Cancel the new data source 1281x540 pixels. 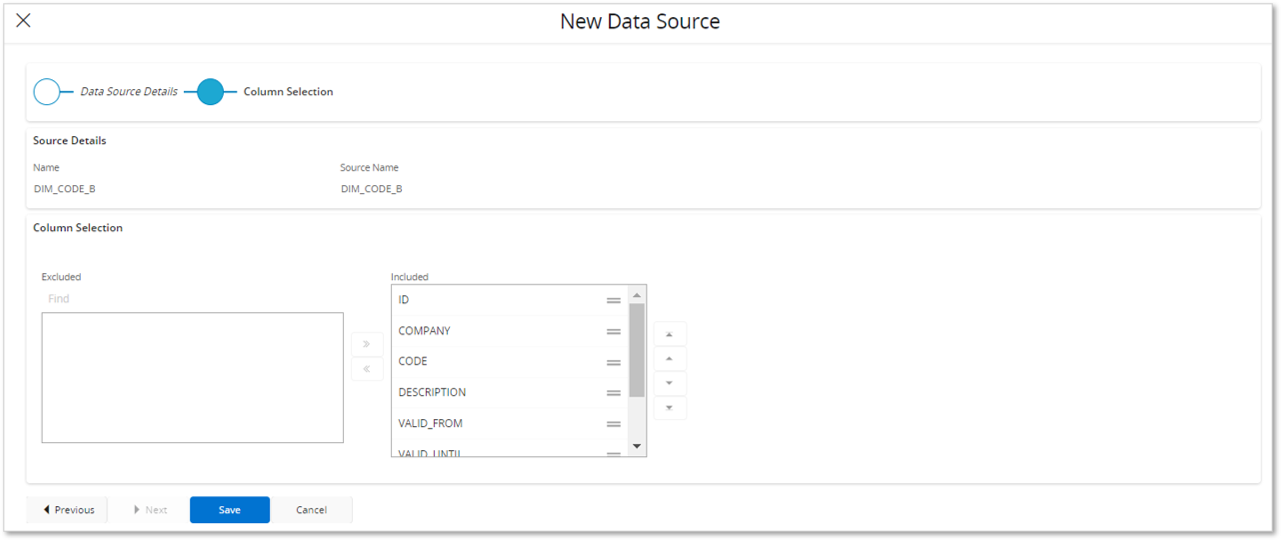click(x=311, y=510)
